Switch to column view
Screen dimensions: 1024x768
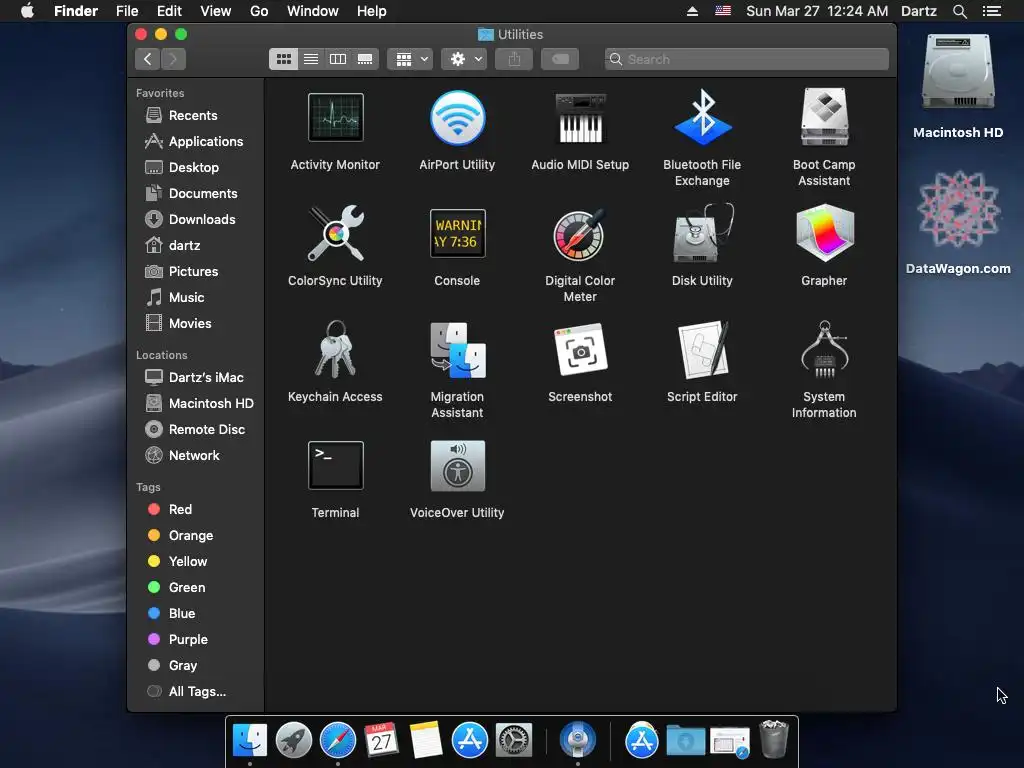[338, 59]
